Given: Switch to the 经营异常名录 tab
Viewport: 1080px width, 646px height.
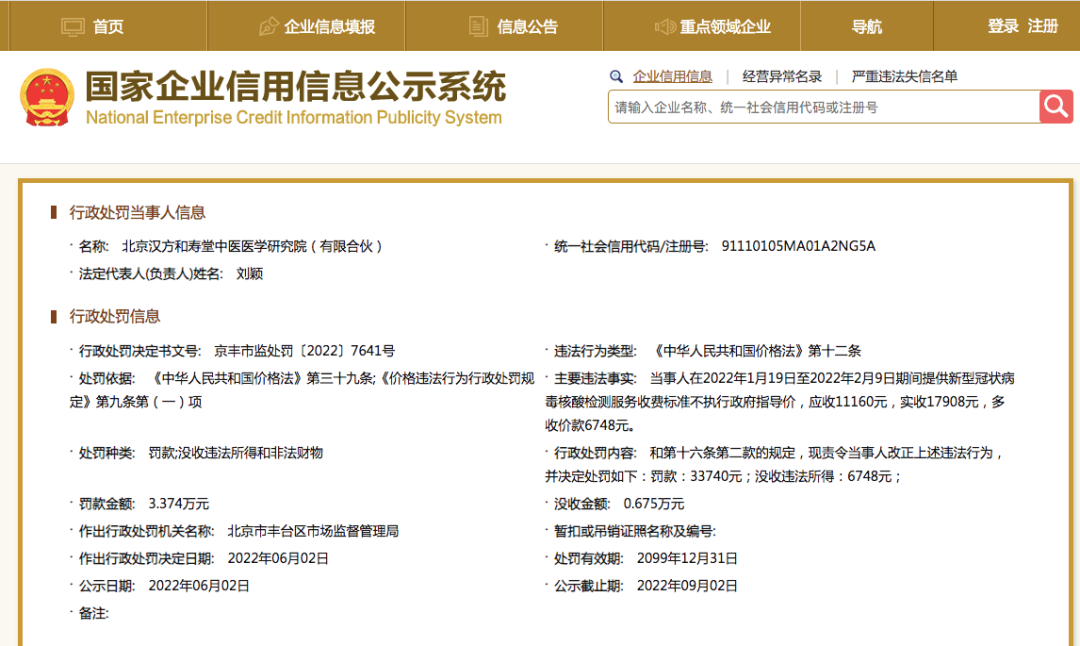Looking at the screenshot, I should pyautogui.click(x=782, y=75).
